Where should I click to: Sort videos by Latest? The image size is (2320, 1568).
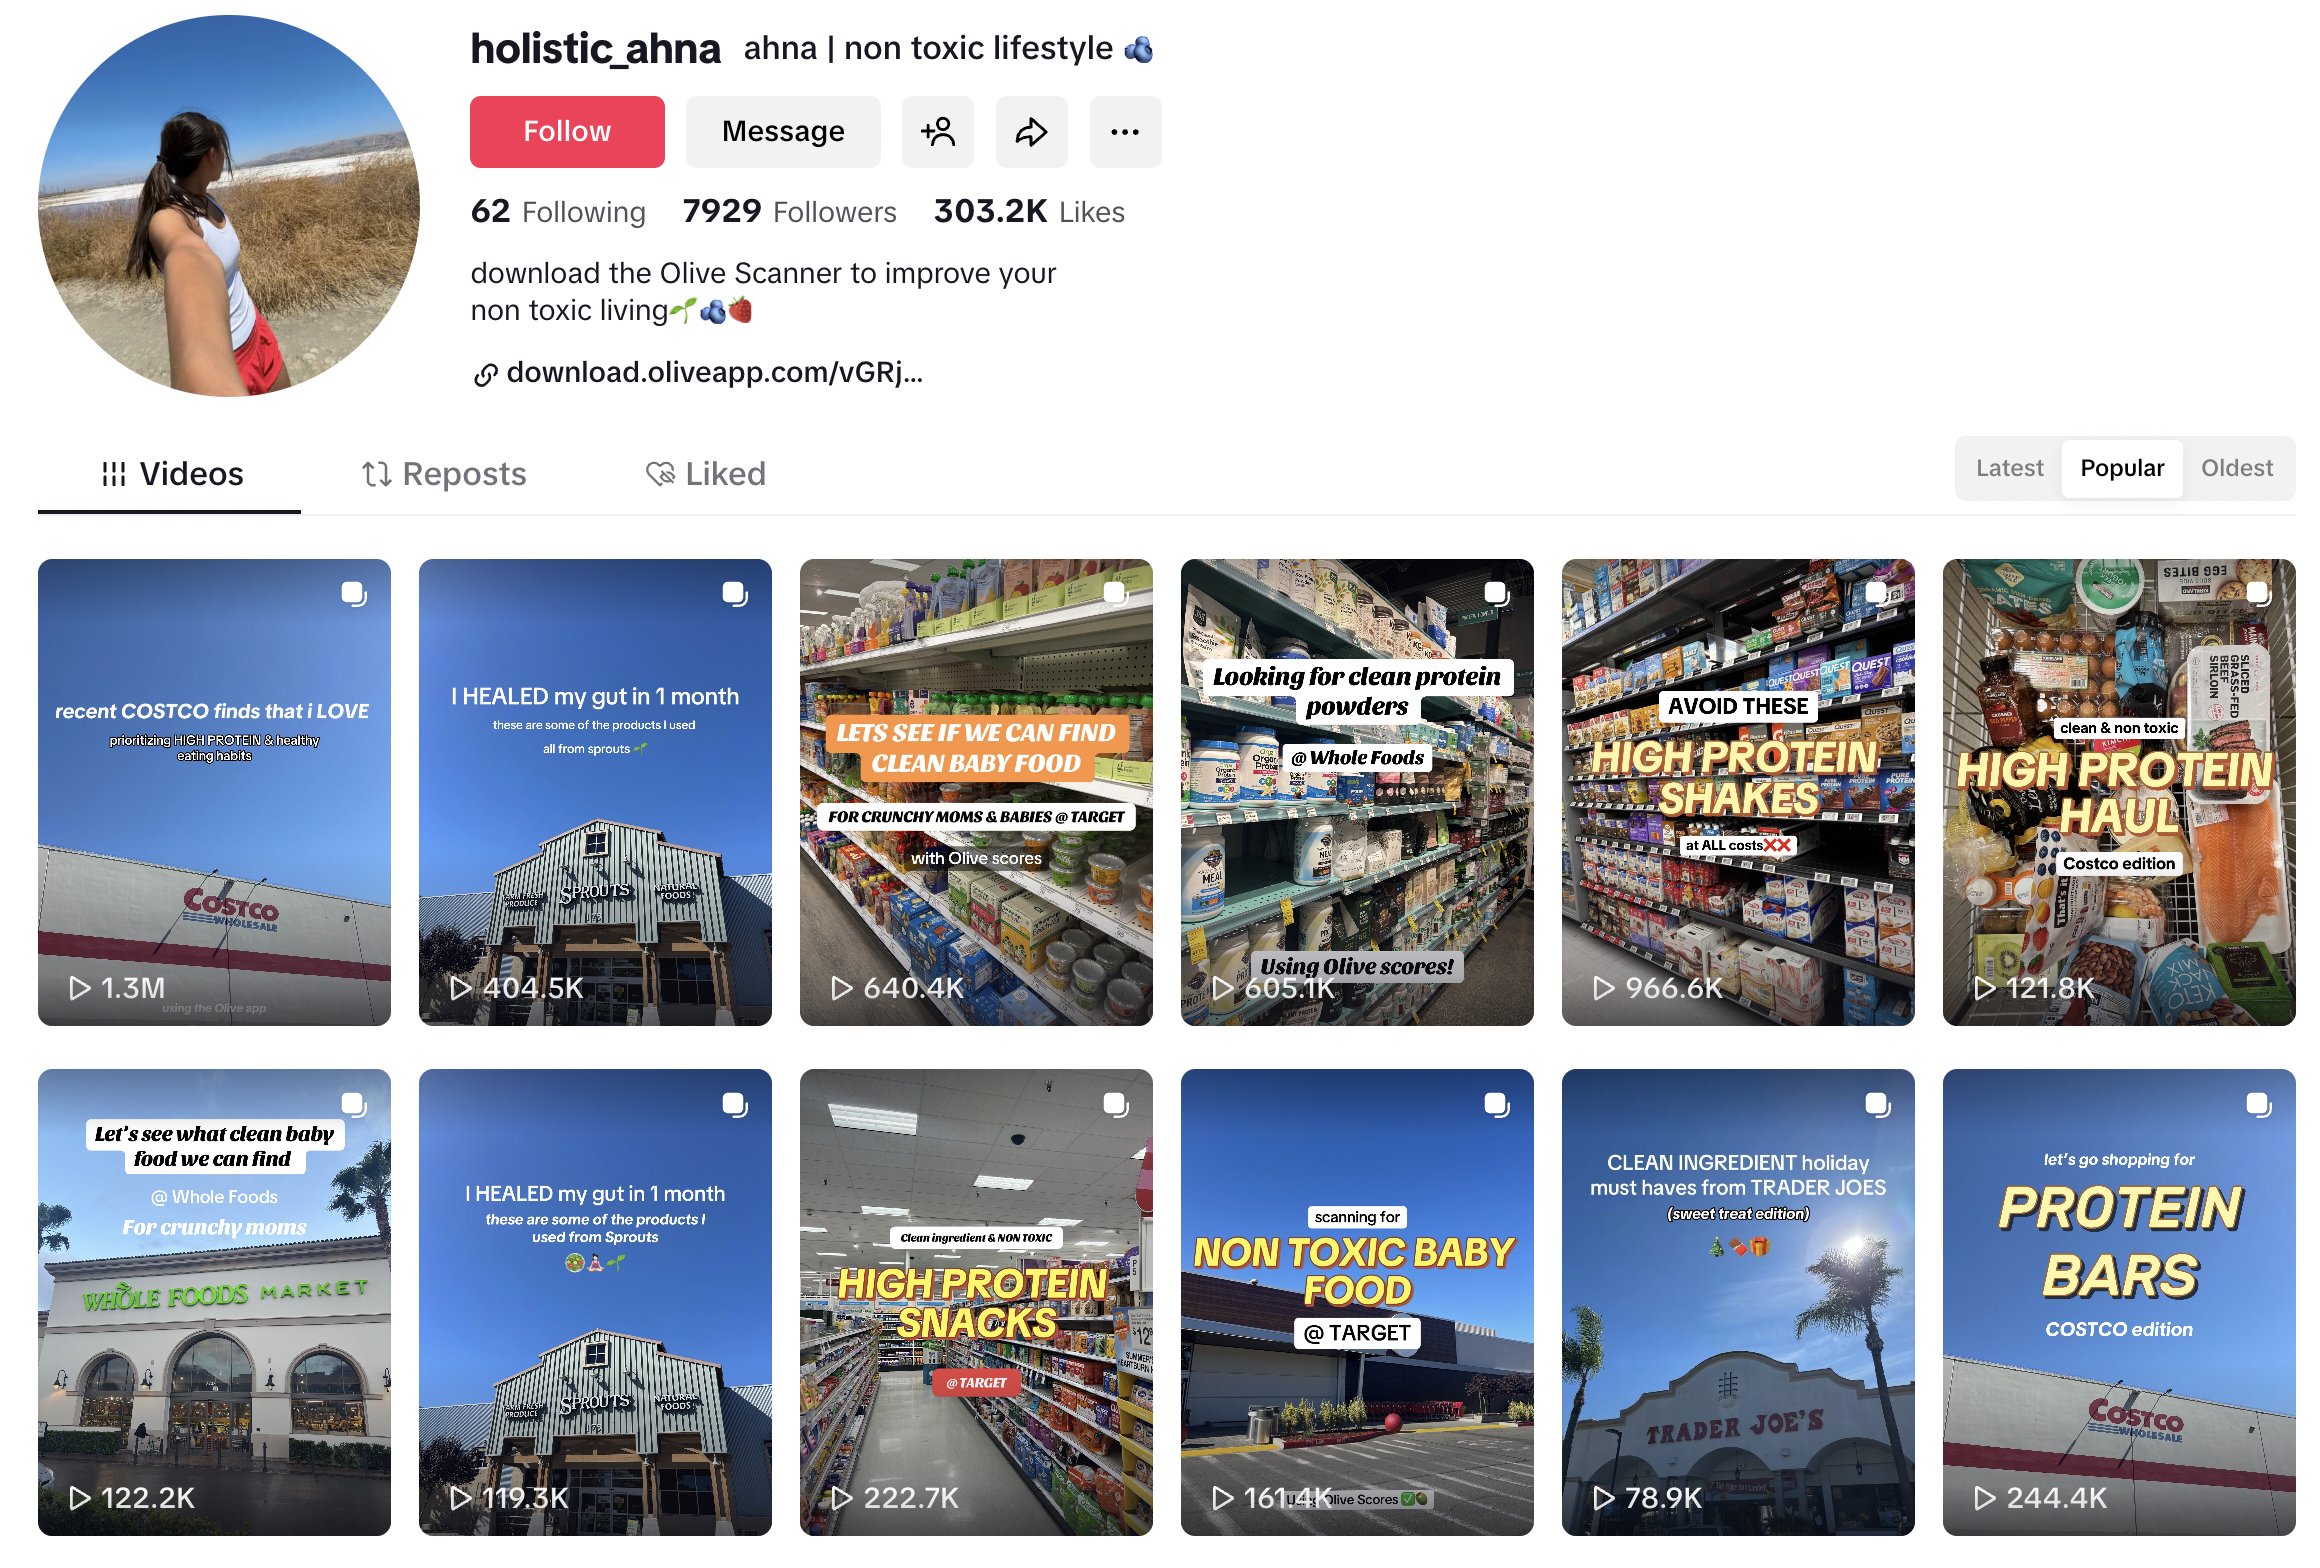pos(2009,468)
